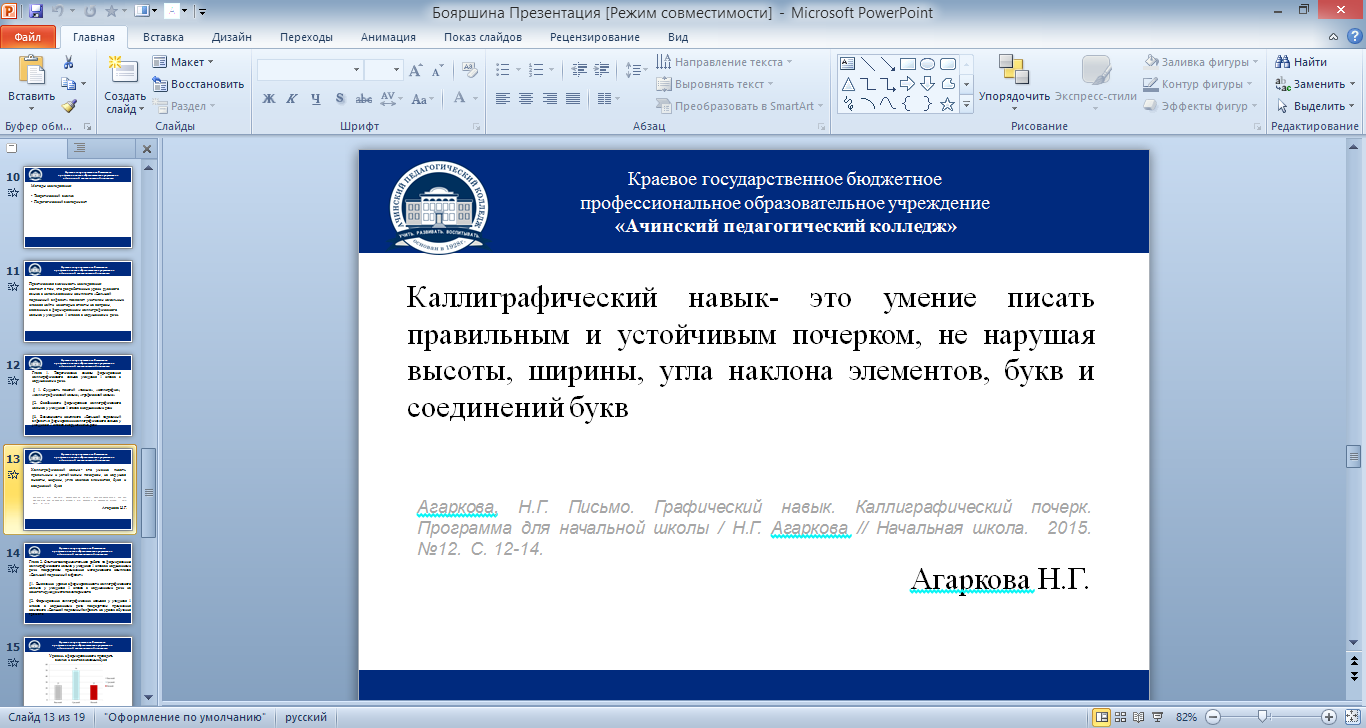Switch to the Дизайн tab
1366x728 pixels.
coord(232,37)
